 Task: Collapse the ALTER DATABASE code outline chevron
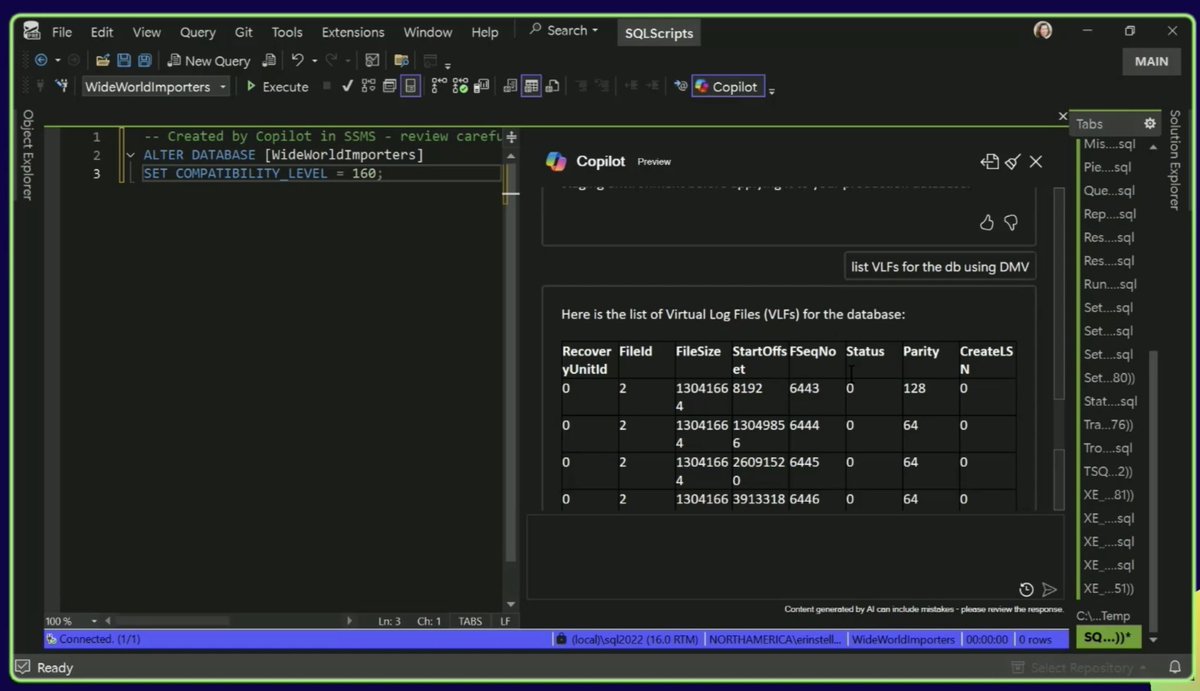[x=130, y=156]
